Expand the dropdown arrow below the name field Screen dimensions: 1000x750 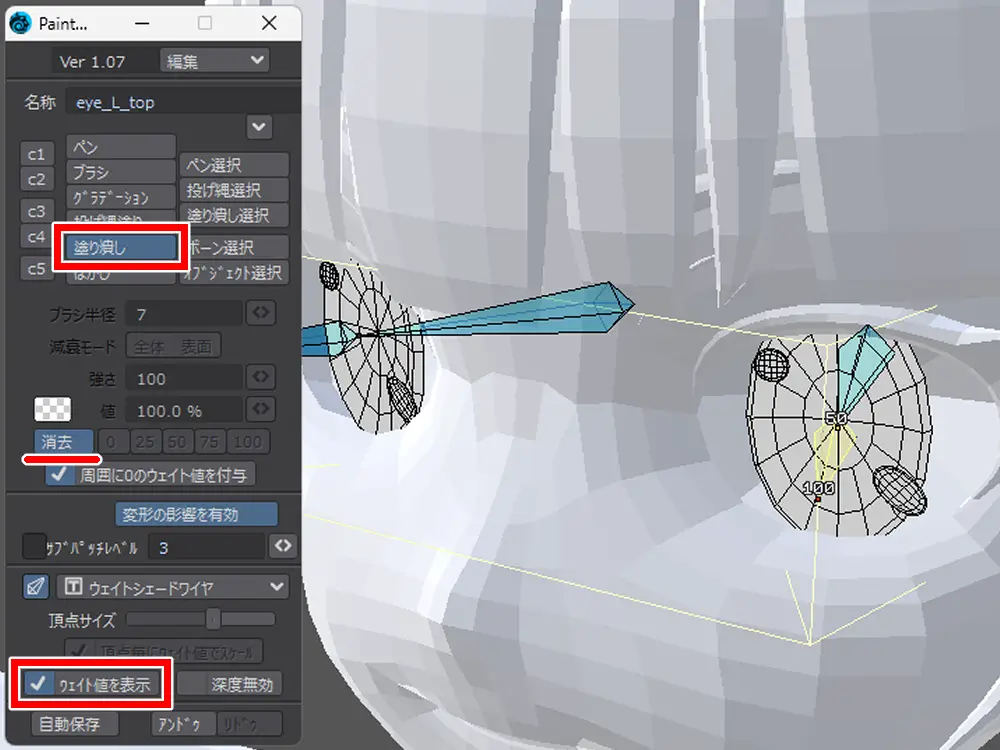pos(259,127)
